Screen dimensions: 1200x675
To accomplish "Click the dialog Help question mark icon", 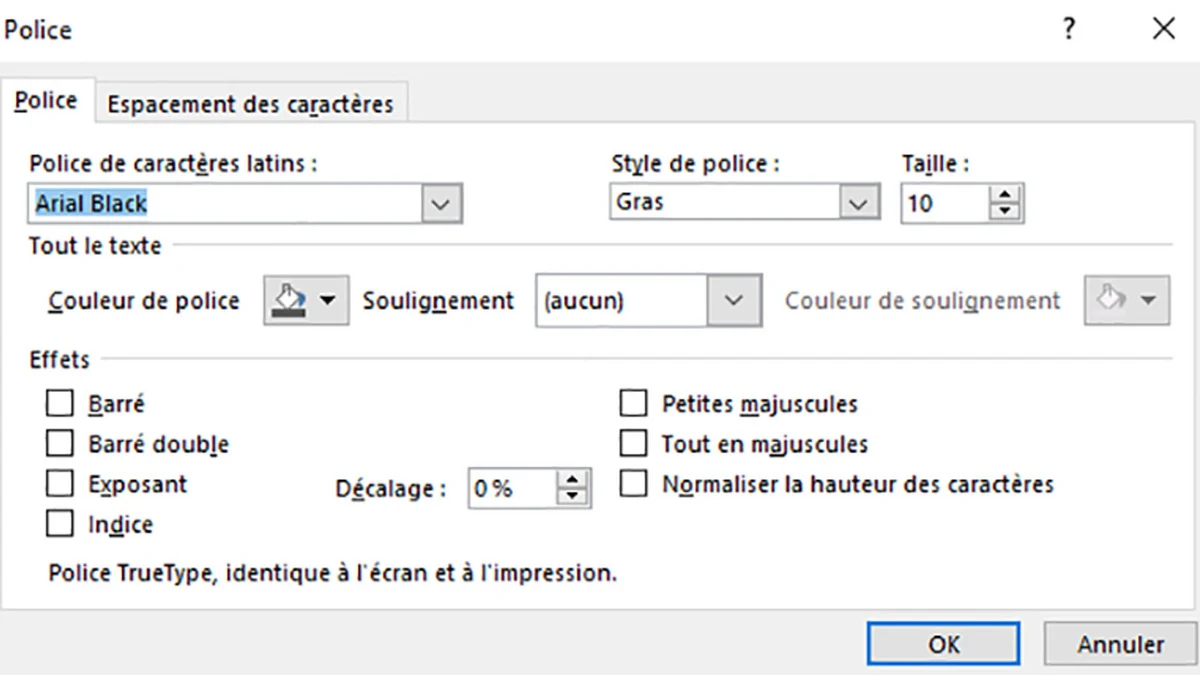I will 1069,30.
